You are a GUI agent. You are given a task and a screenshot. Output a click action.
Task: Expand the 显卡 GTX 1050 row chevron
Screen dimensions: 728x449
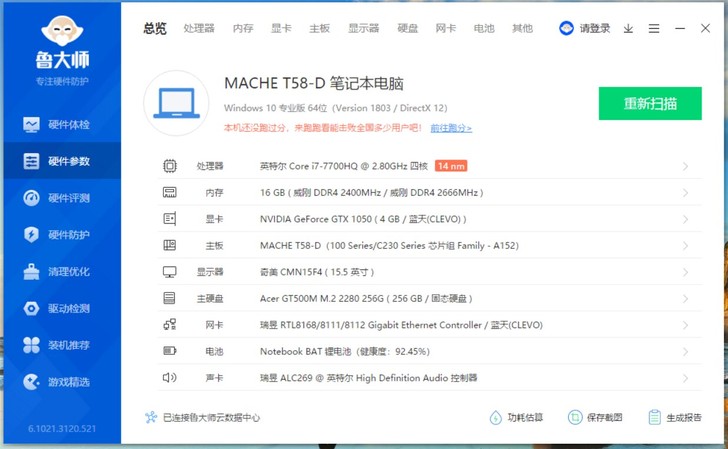[685, 219]
